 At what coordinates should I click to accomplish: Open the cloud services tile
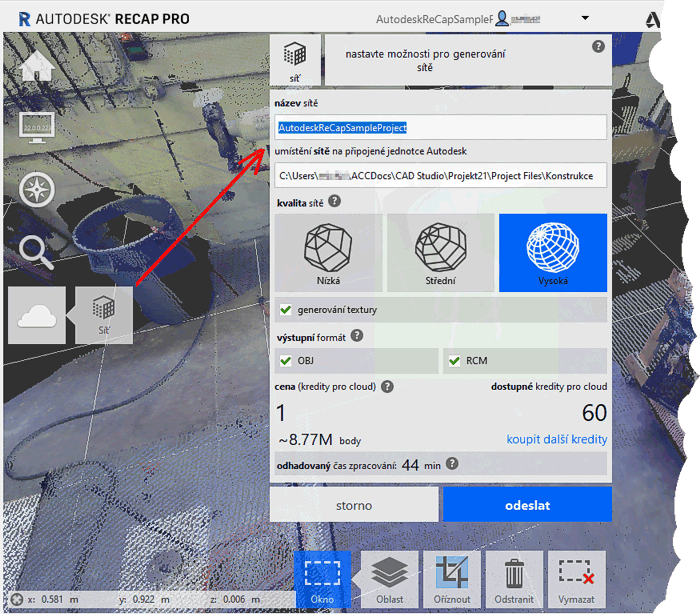37,315
